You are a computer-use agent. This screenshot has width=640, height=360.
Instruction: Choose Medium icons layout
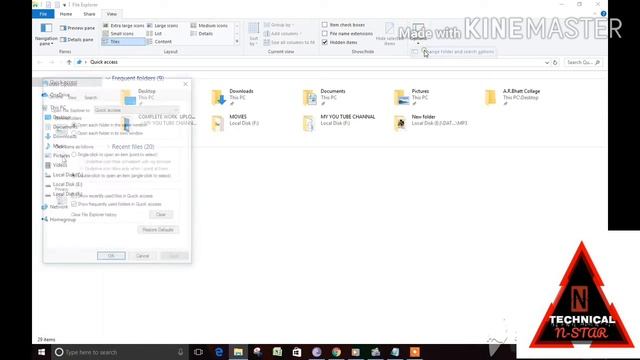(209, 26)
